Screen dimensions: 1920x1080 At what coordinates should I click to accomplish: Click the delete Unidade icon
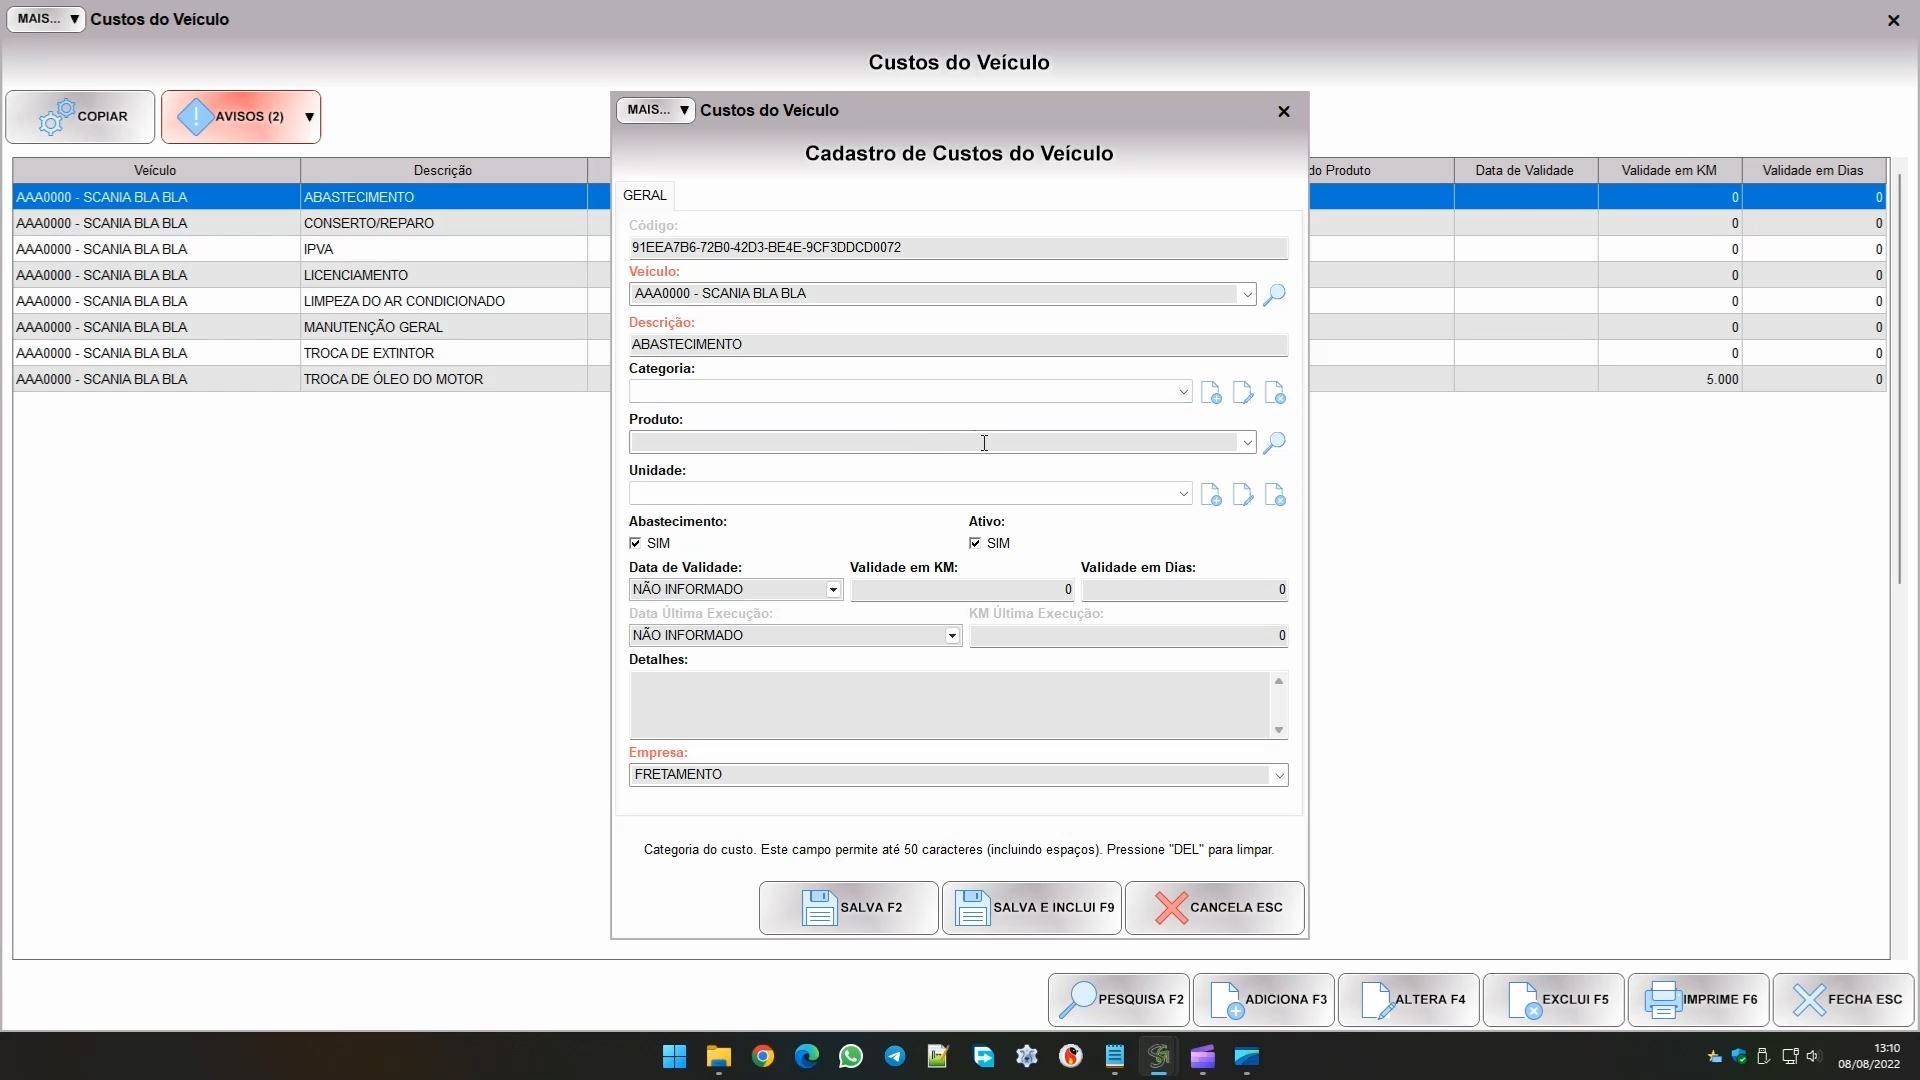[x=1275, y=495]
